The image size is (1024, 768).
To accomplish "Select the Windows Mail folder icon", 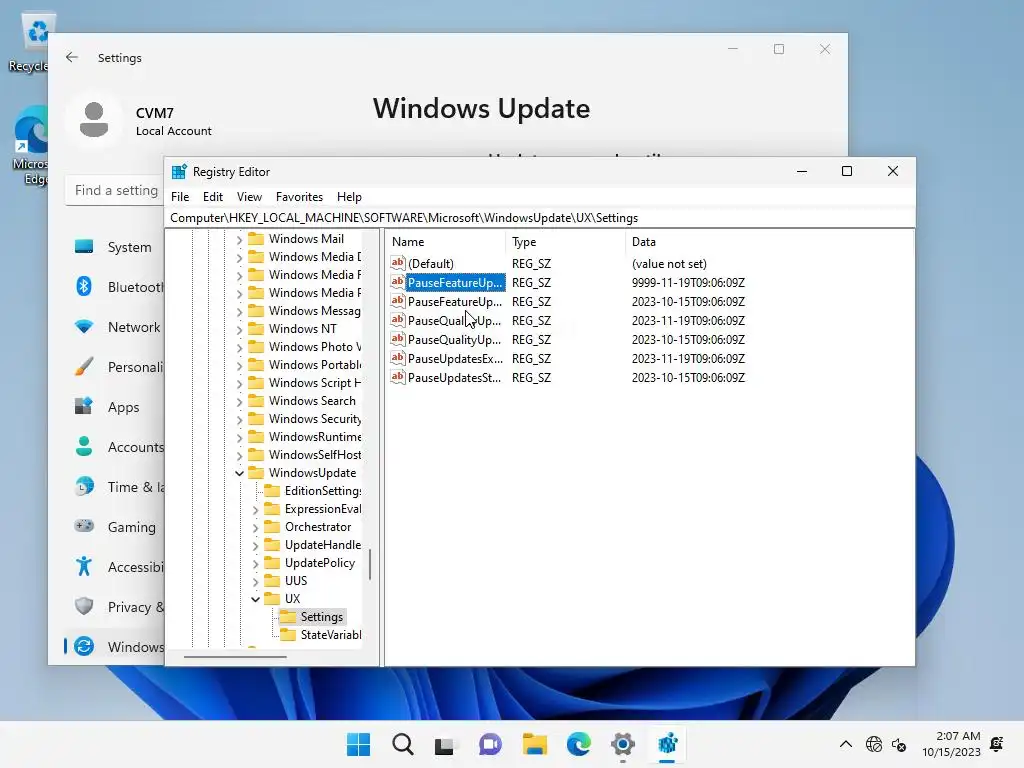I will pyautogui.click(x=256, y=239).
